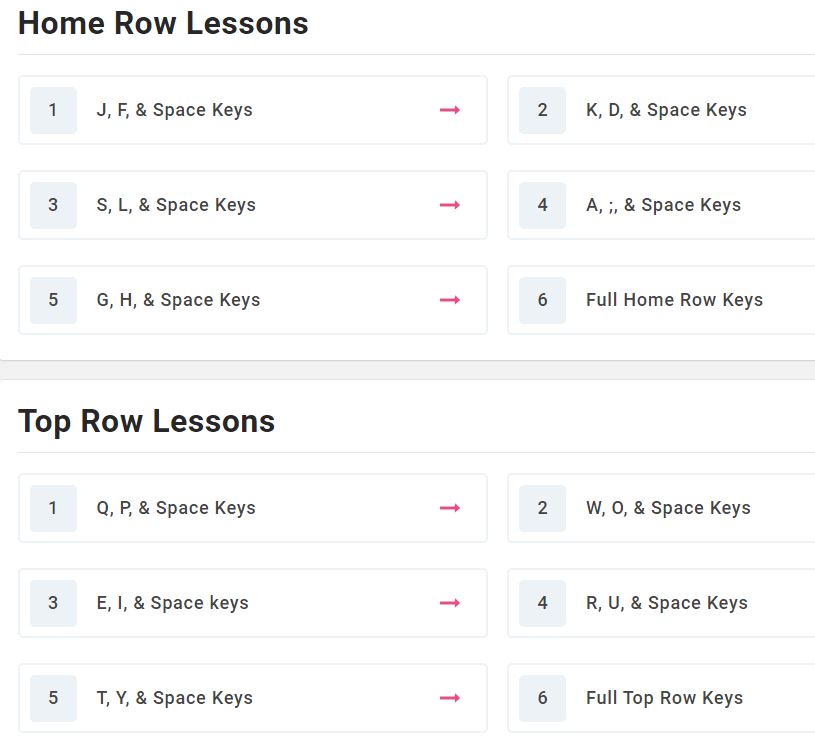Screen dimensions: 815x745
Task: Click the arrow icon for Q, P, & Space Keys
Action: (450, 508)
